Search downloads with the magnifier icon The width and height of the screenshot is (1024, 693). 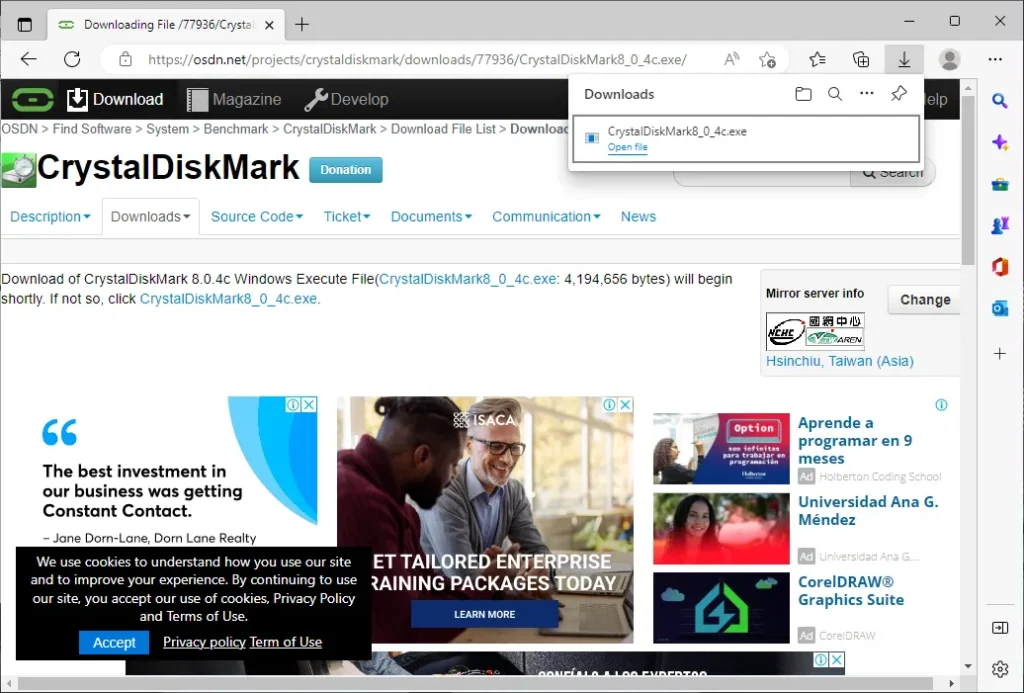[835, 94]
